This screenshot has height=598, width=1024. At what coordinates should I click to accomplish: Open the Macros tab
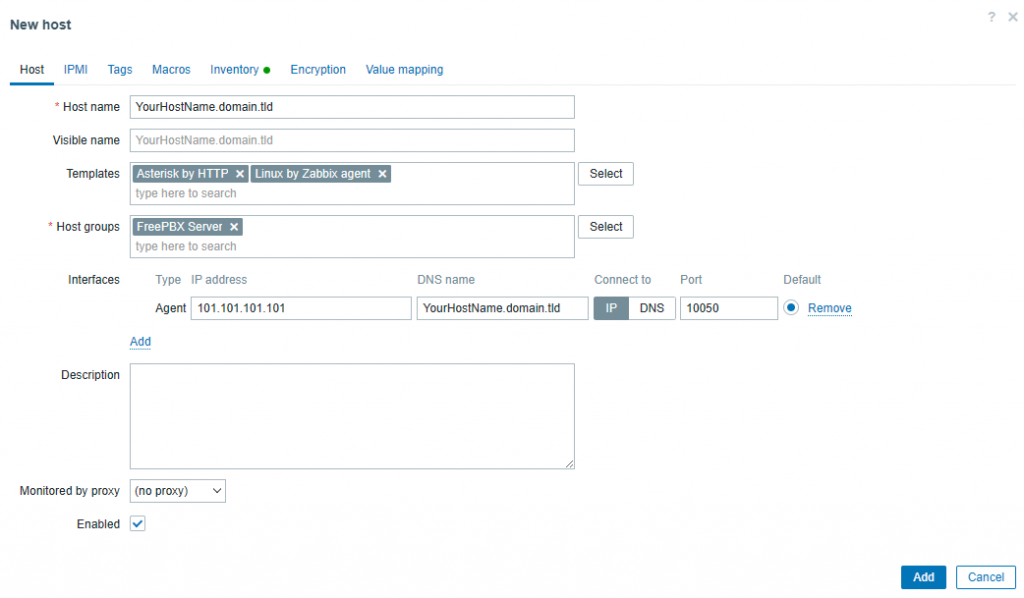coord(171,70)
